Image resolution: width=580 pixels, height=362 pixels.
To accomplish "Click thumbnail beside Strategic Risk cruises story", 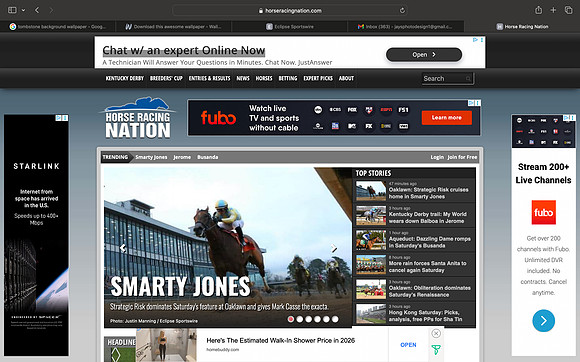I will [x=371, y=191].
